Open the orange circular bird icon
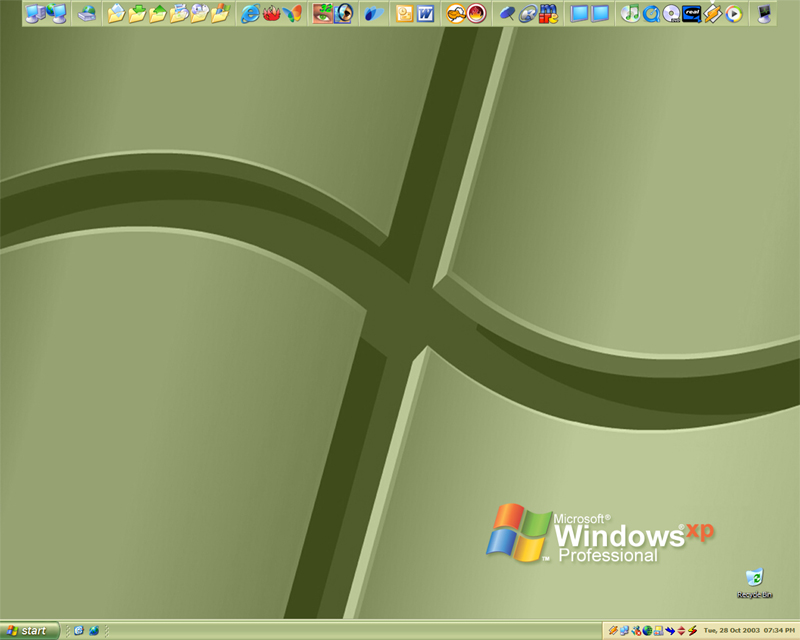The height and width of the screenshot is (640, 800). point(456,13)
